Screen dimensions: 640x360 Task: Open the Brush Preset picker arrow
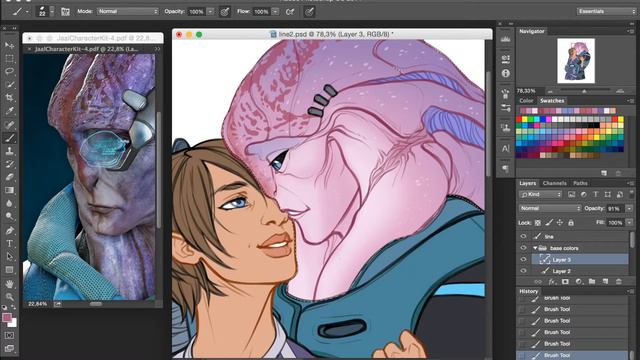point(52,11)
